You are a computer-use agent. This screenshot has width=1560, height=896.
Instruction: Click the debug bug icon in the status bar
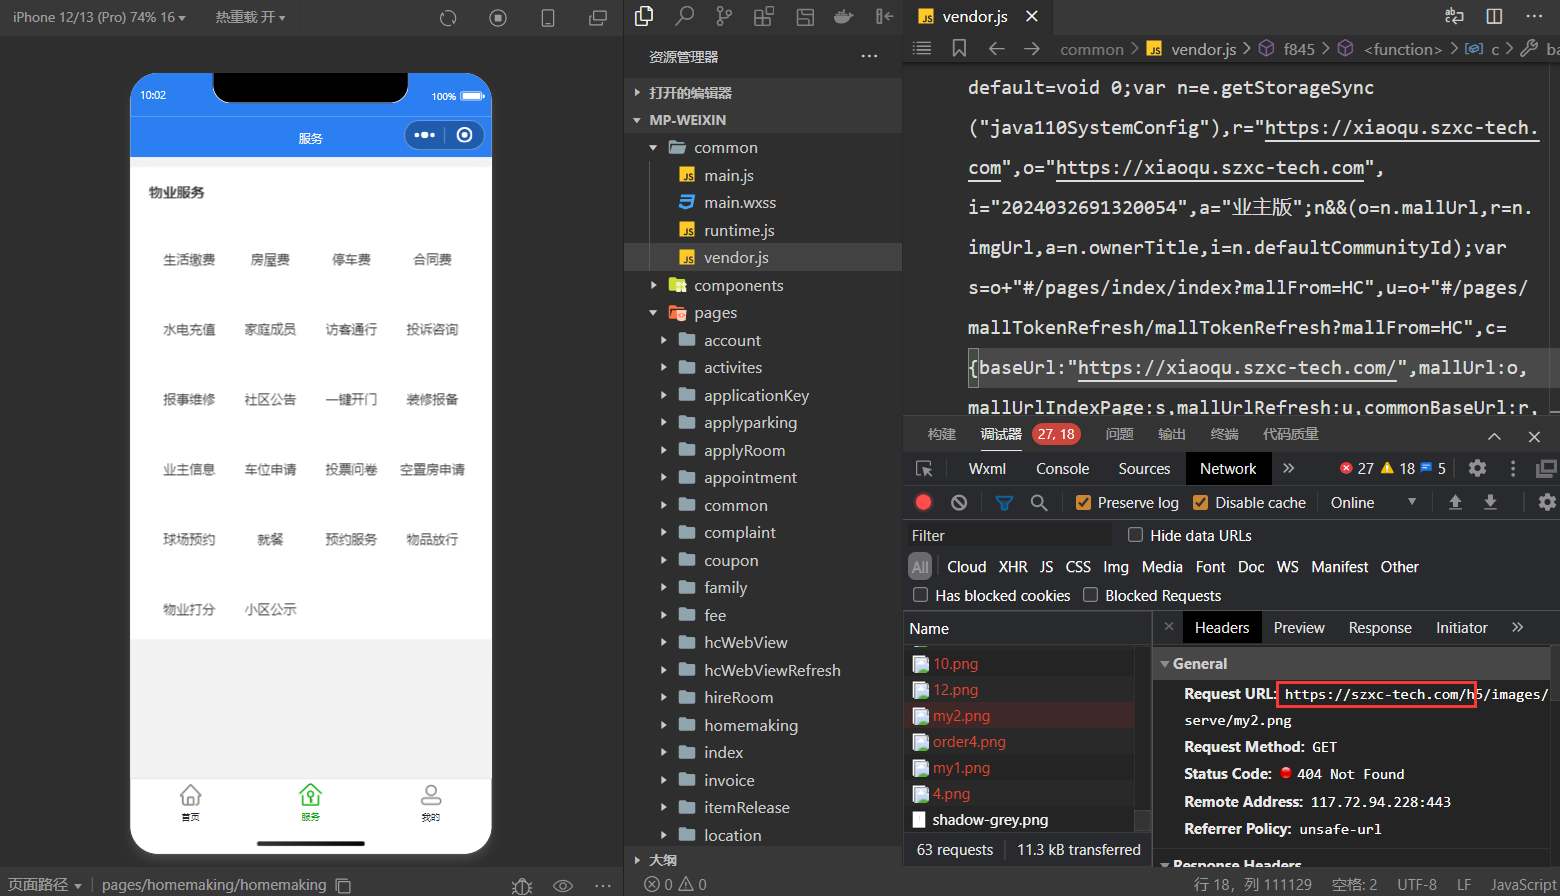coord(522,885)
